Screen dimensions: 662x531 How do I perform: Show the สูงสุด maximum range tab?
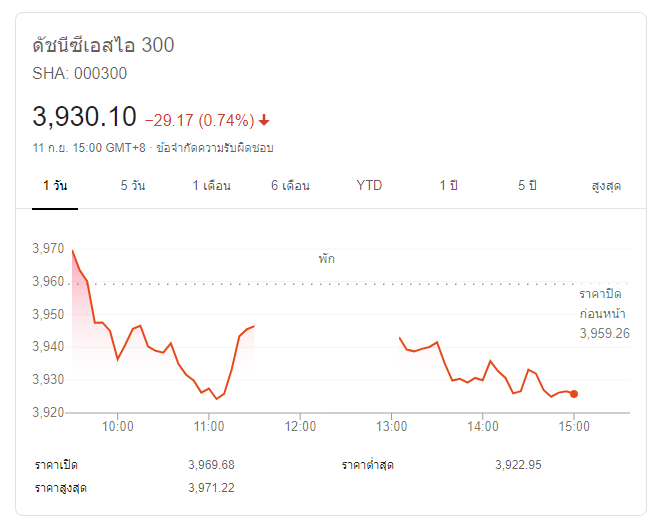[606, 186]
